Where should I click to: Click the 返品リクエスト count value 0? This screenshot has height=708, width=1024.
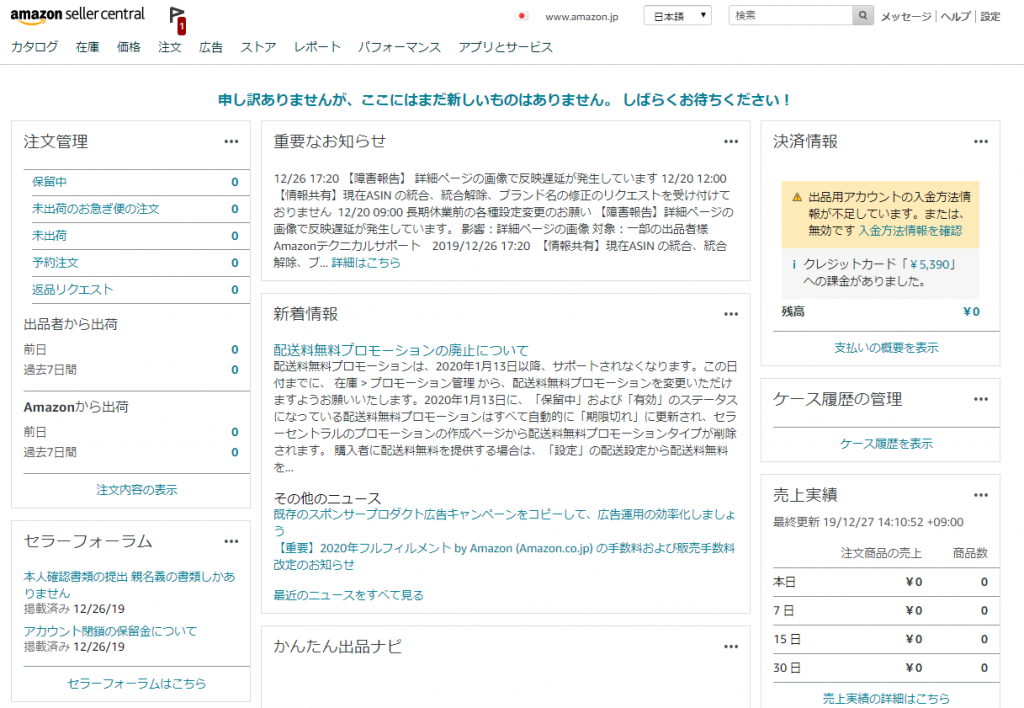(235, 289)
